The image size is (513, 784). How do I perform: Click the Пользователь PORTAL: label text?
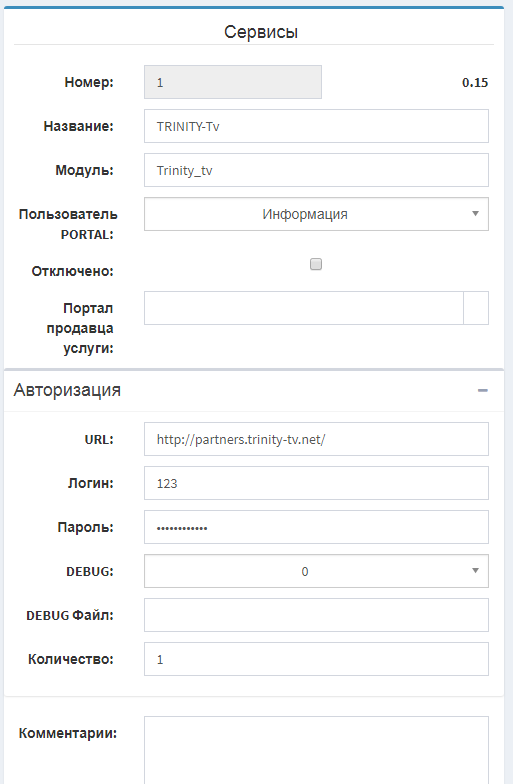point(68,224)
